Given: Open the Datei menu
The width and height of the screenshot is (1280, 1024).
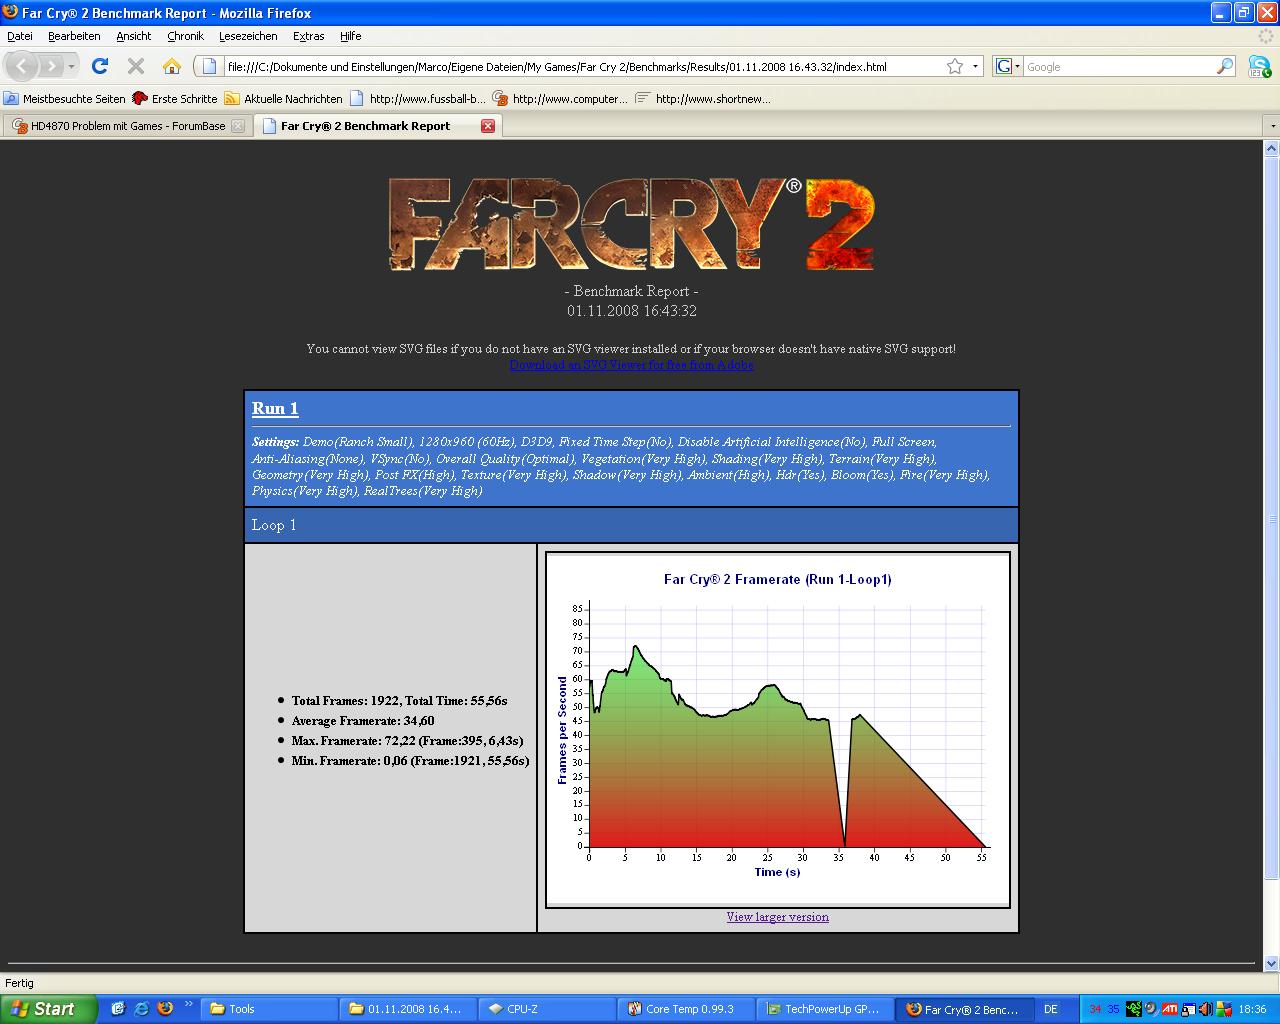Looking at the screenshot, I should tap(20, 36).
